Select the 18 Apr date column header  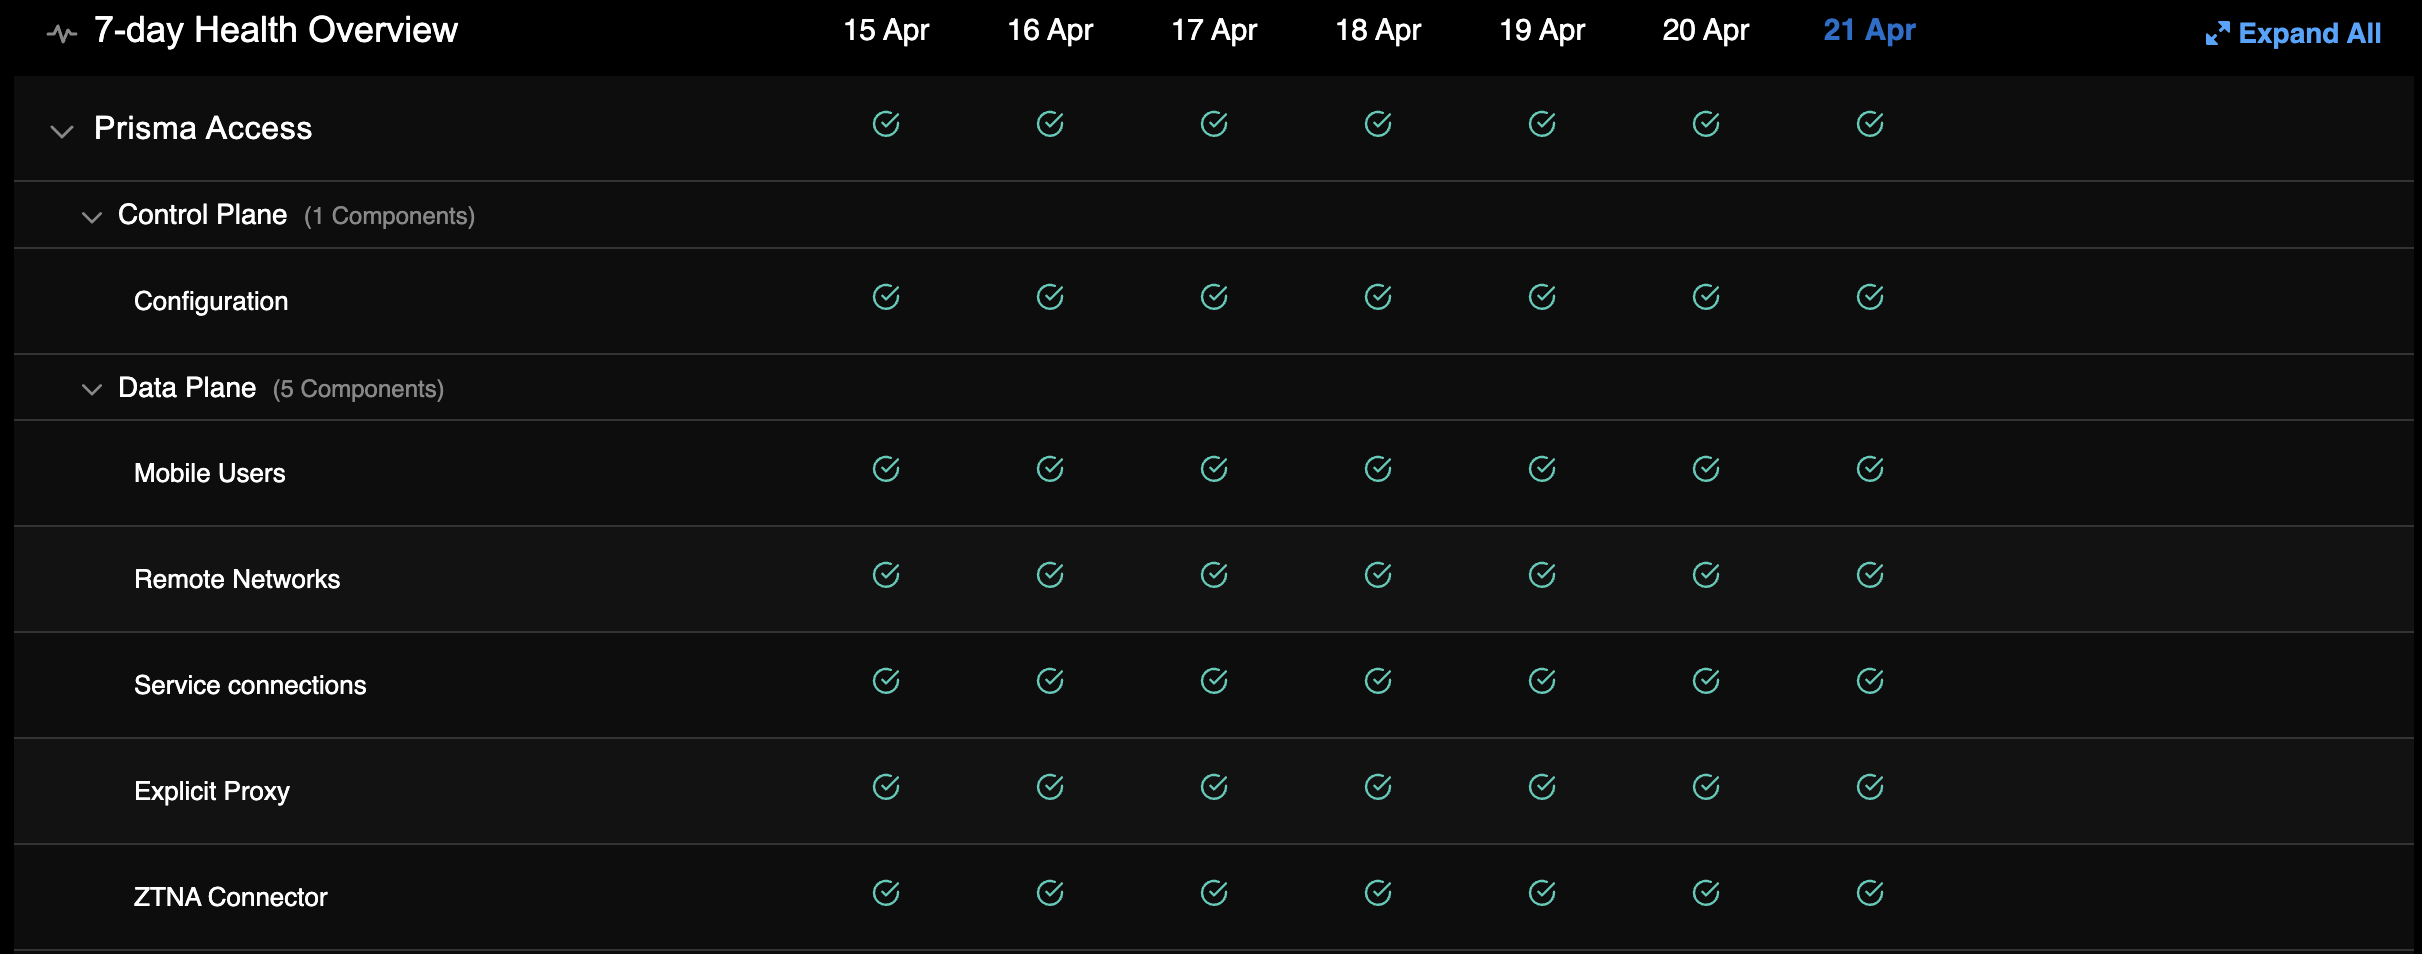tap(1378, 30)
